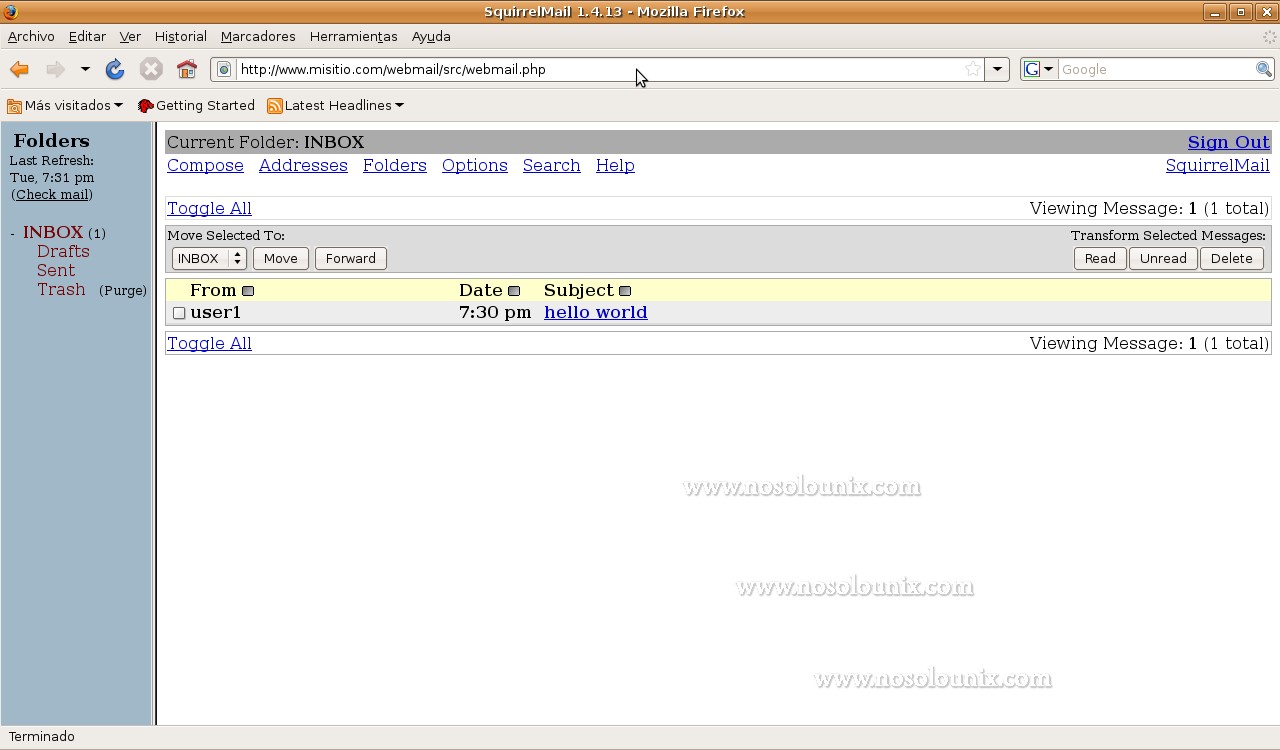Sort messages by From column icon

point(248,291)
